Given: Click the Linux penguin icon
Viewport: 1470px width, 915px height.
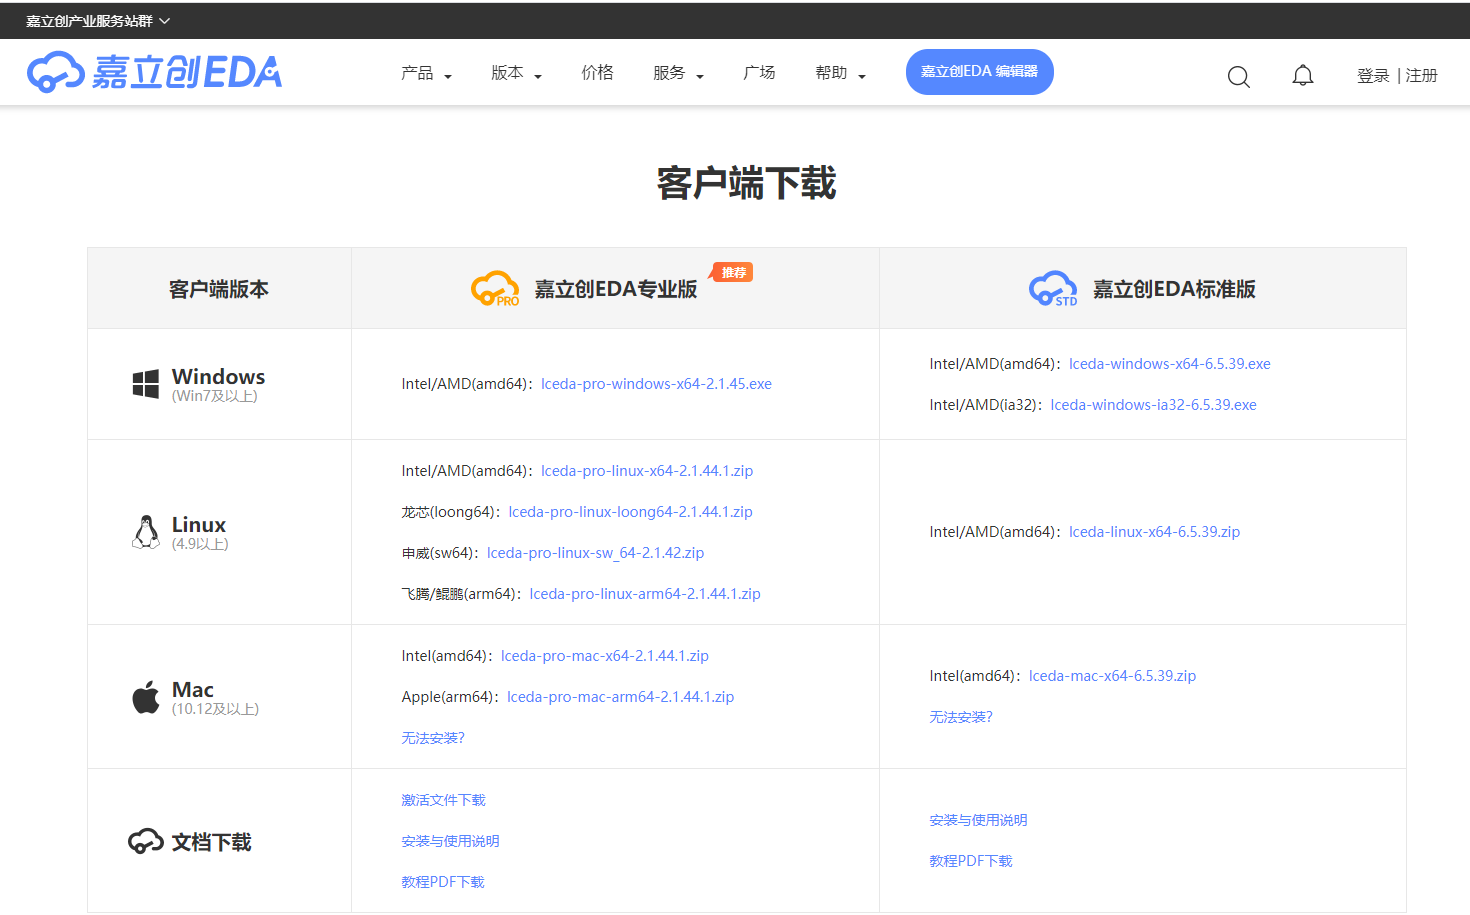Looking at the screenshot, I should 146,532.
